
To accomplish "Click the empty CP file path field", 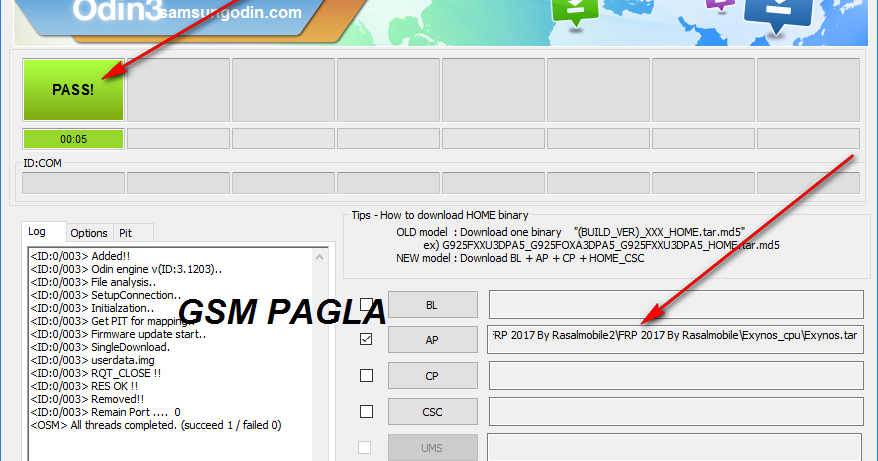I will tap(676, 375).
